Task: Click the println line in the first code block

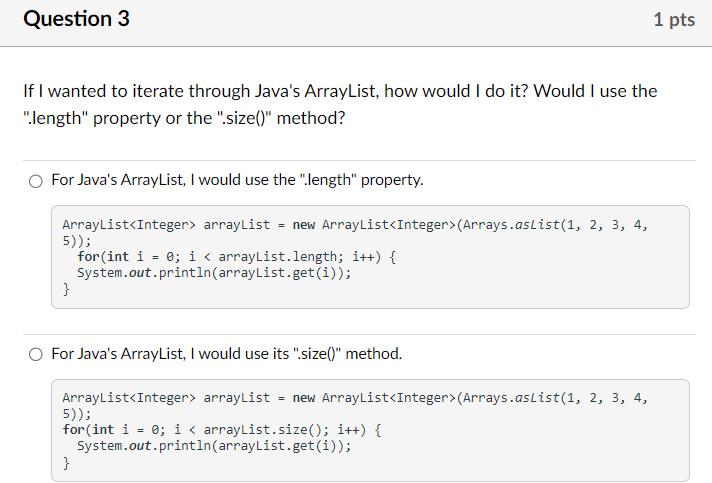Action: point(214,273)
